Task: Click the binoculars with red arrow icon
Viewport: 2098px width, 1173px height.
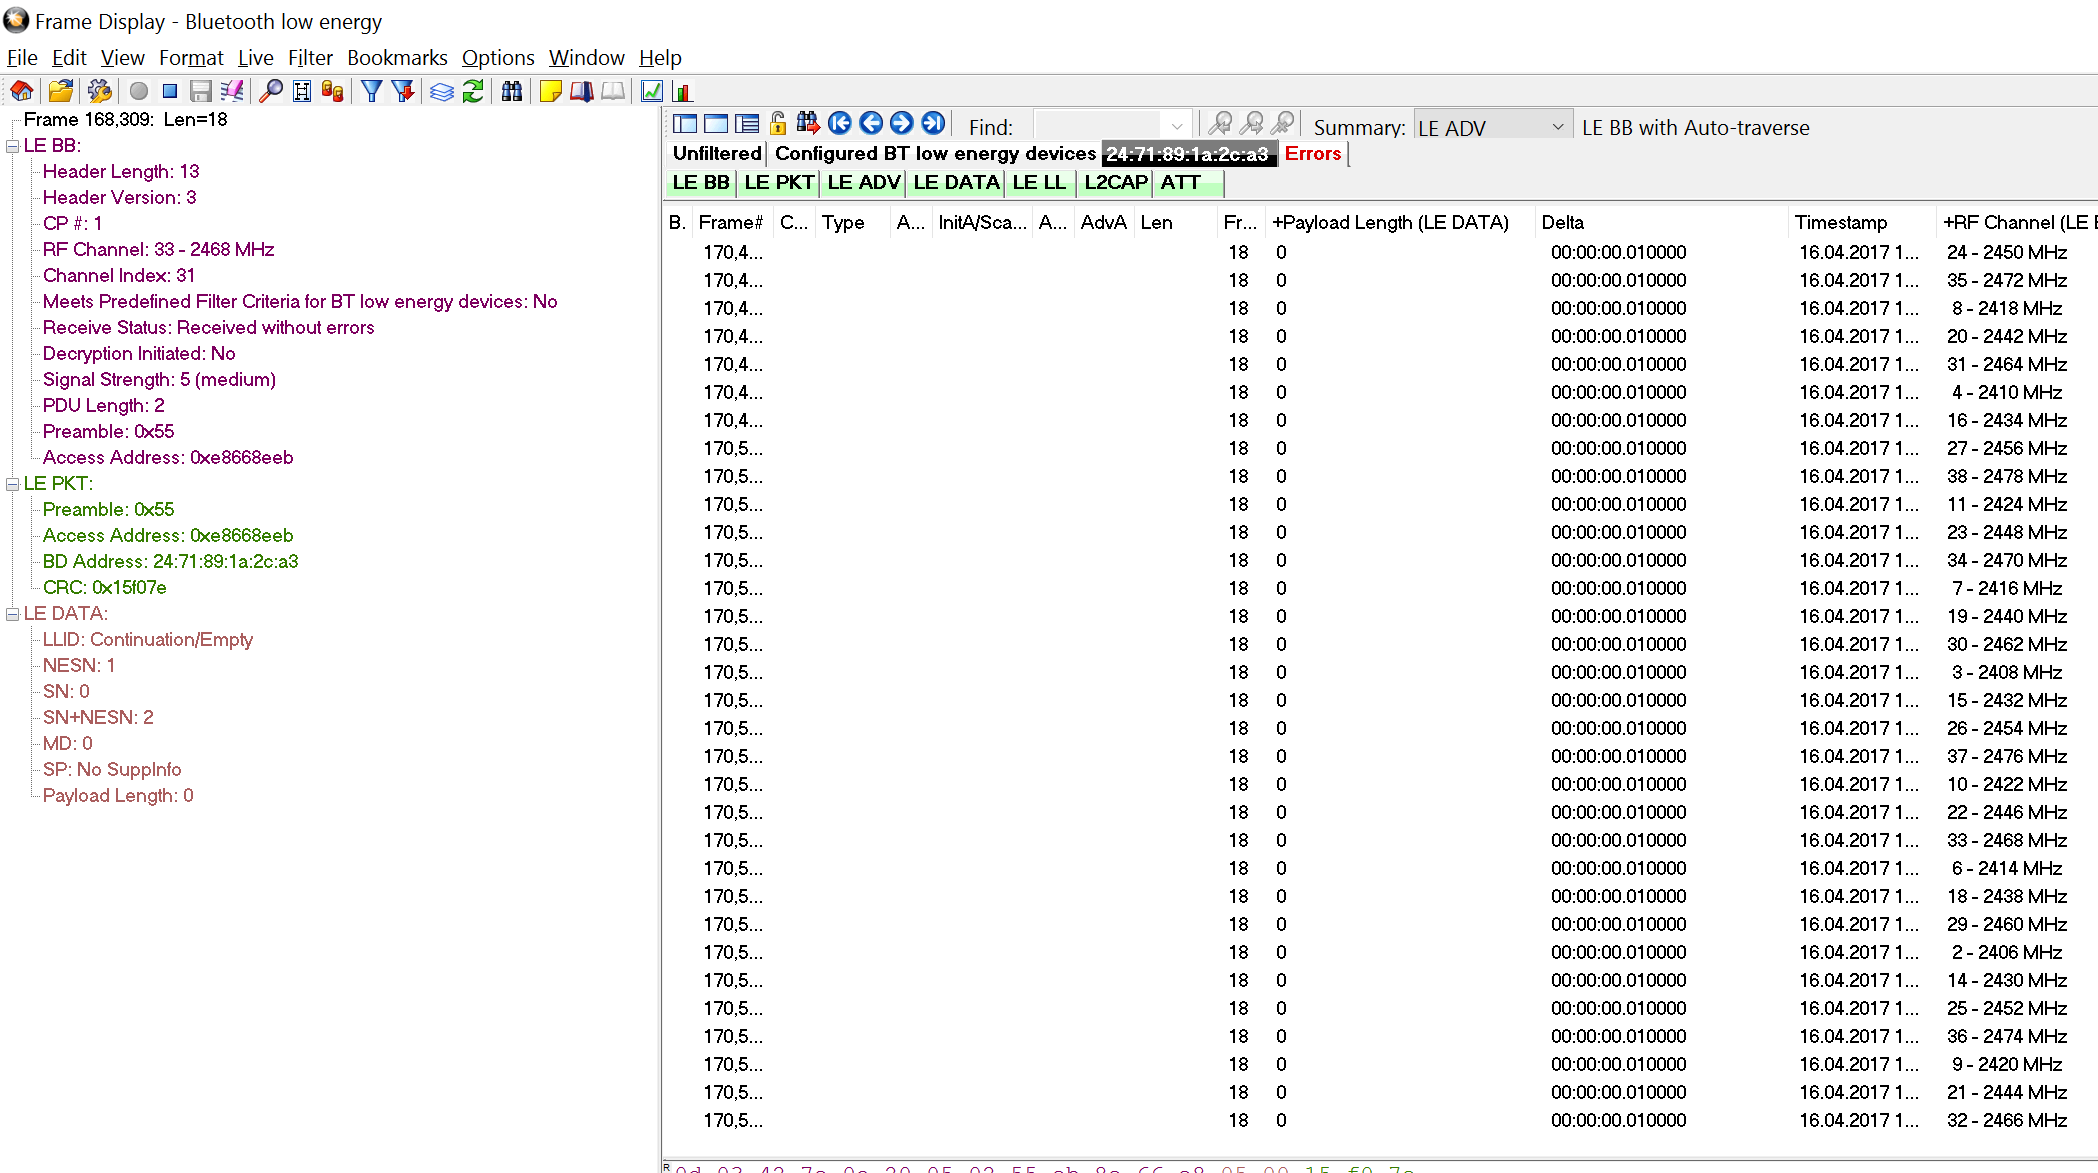Action: pyautogui.click(x=808, y=123)
